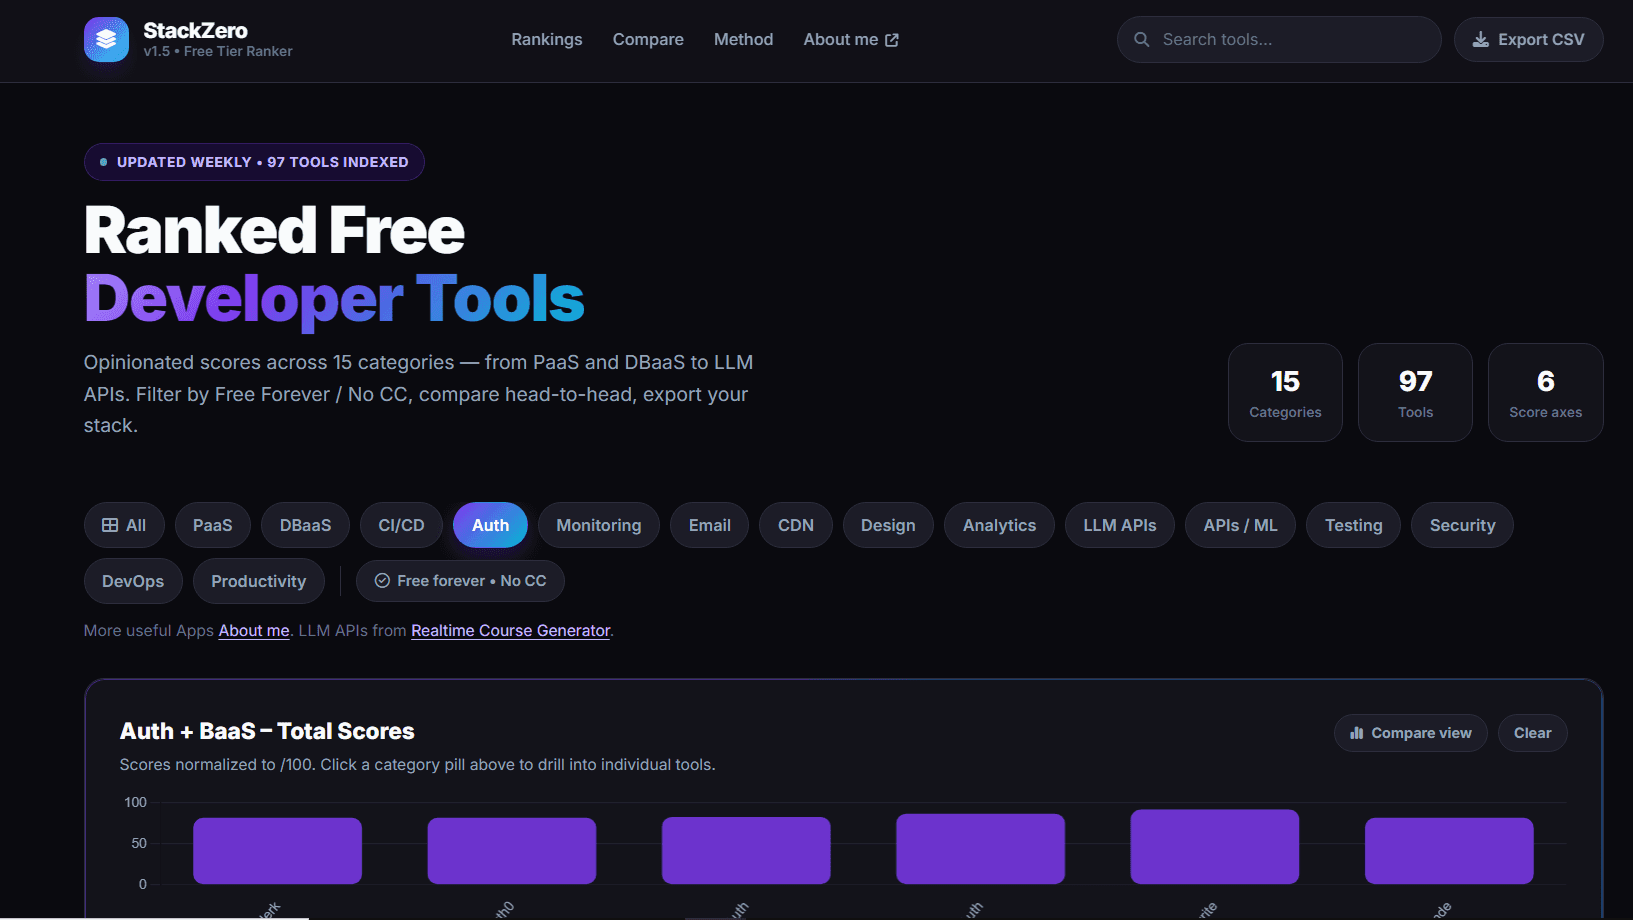Screen dimensions: 1633x920
Task: Follow the About me link below the filters
Action: (x=254, y=631)
